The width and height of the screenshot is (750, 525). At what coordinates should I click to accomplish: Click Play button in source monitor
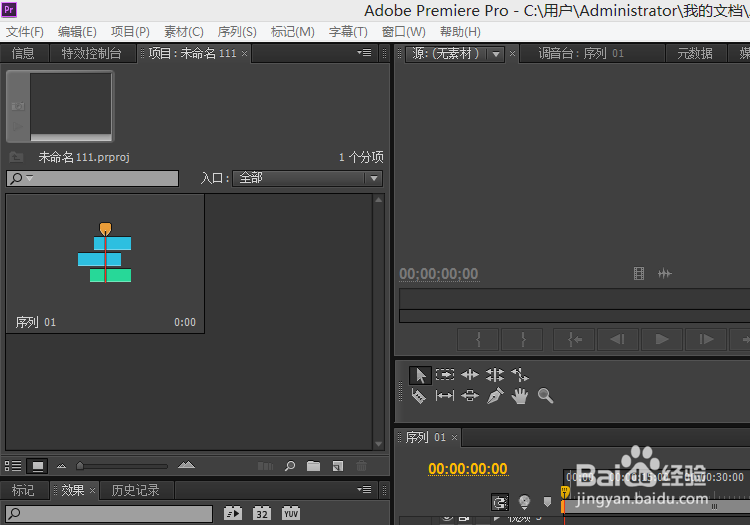pyautogui.click(x=662, y=339)
